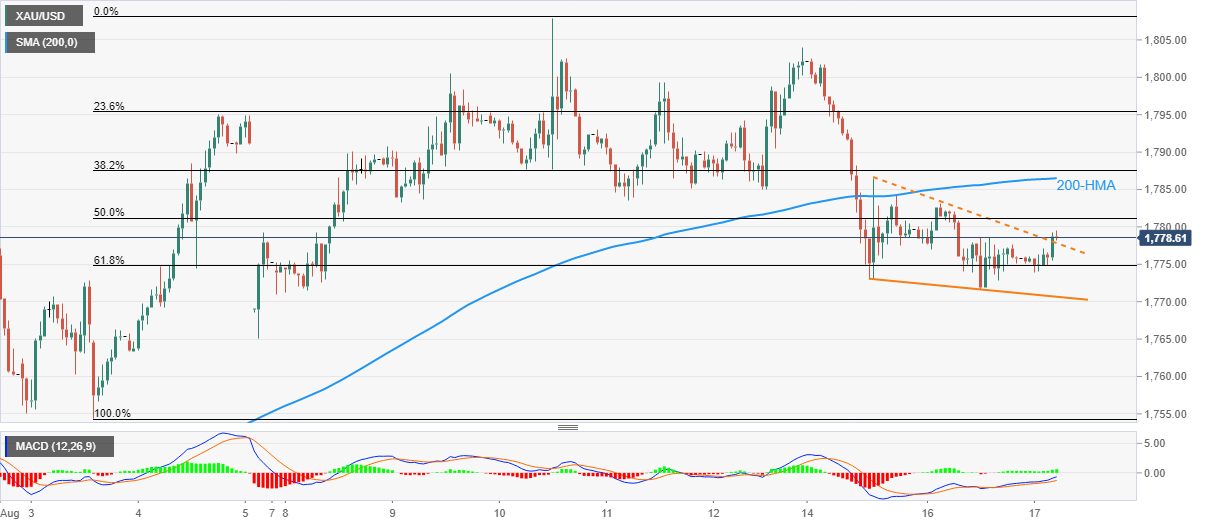Click the 16 date label on time axis
1207x526 pixels.
928,511
